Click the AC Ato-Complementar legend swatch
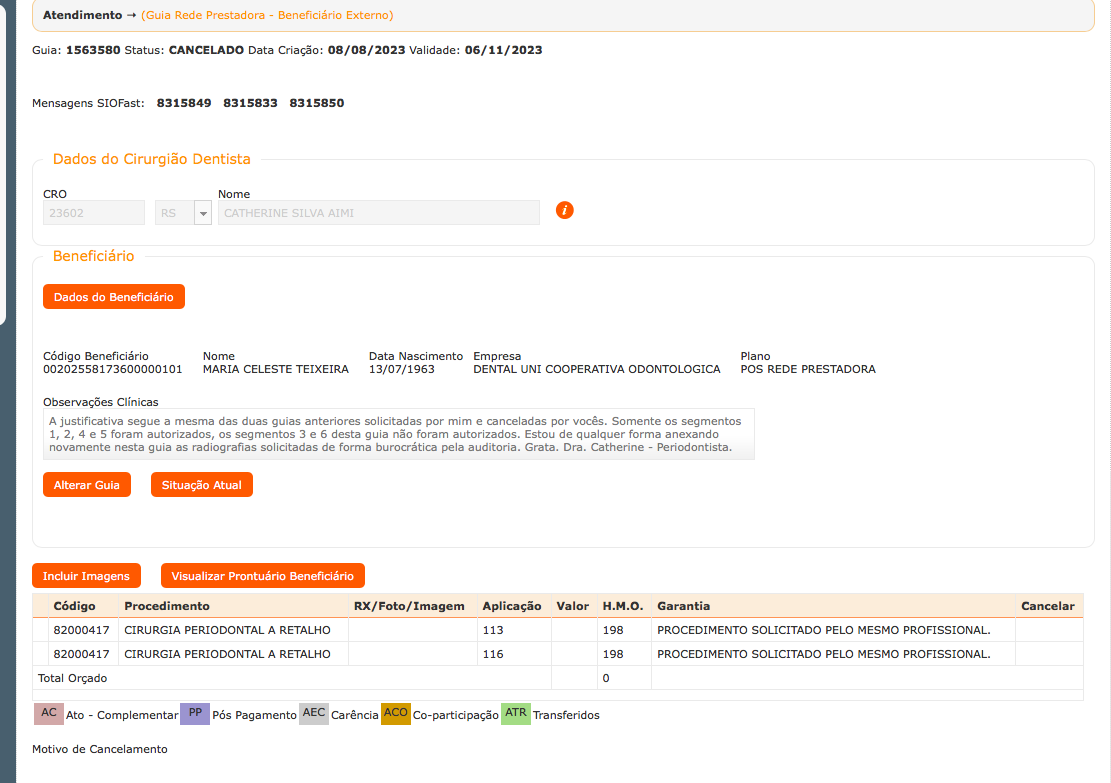This screenshot has height=783, width=1111. (x=49, y=713)
